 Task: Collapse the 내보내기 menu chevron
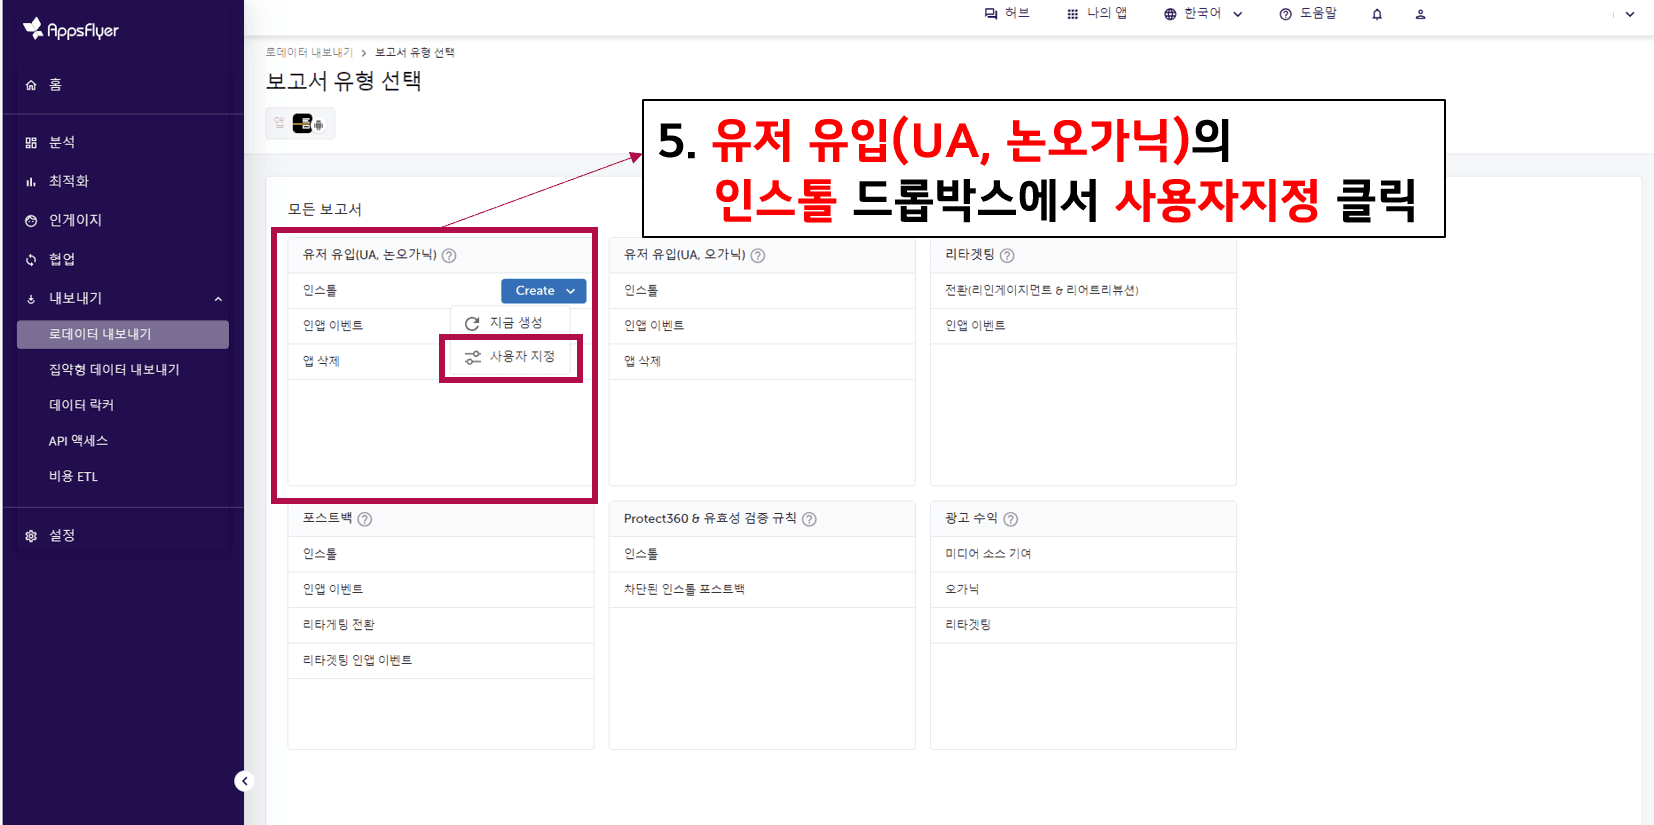point(218,299)
